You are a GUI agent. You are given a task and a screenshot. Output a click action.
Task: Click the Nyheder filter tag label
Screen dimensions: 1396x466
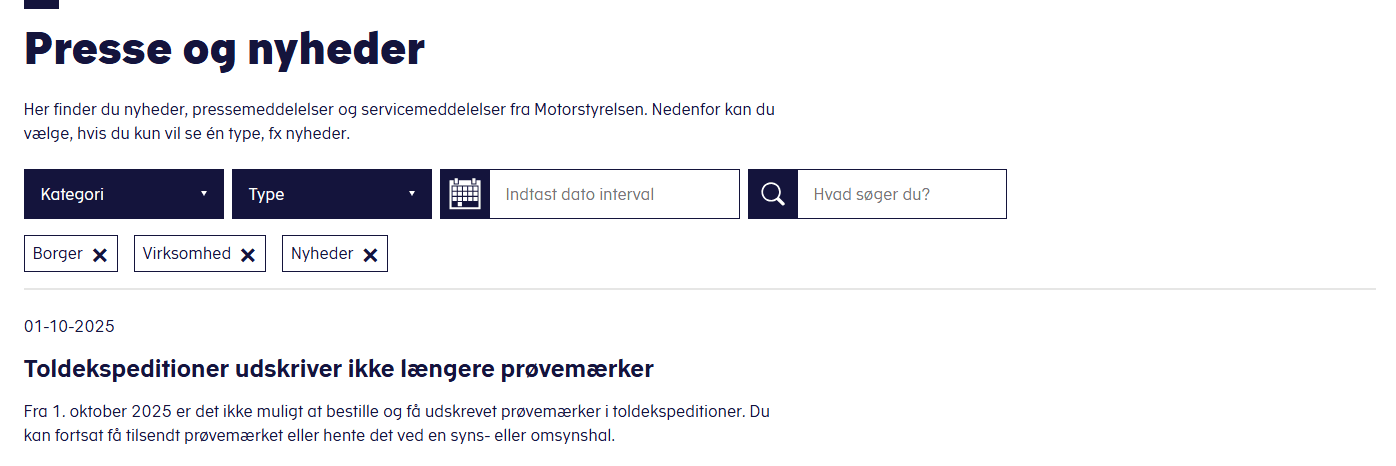point(322,254)
